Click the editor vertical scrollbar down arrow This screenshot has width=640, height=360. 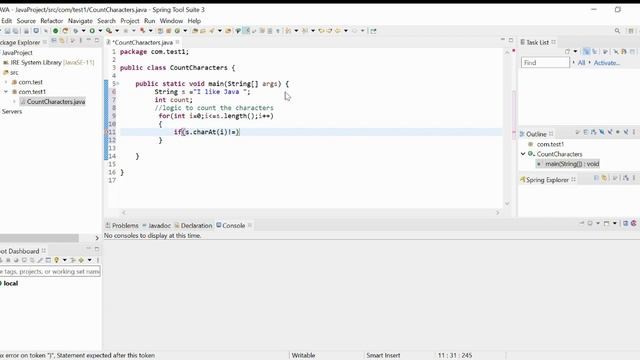pos(507,203)
